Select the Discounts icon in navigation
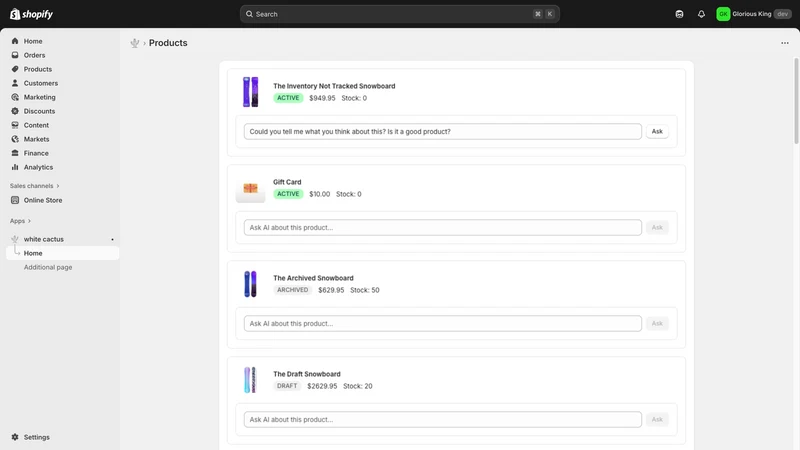Image resolution: width=800 pixels, height=450 pixels. tap(15, 111)
